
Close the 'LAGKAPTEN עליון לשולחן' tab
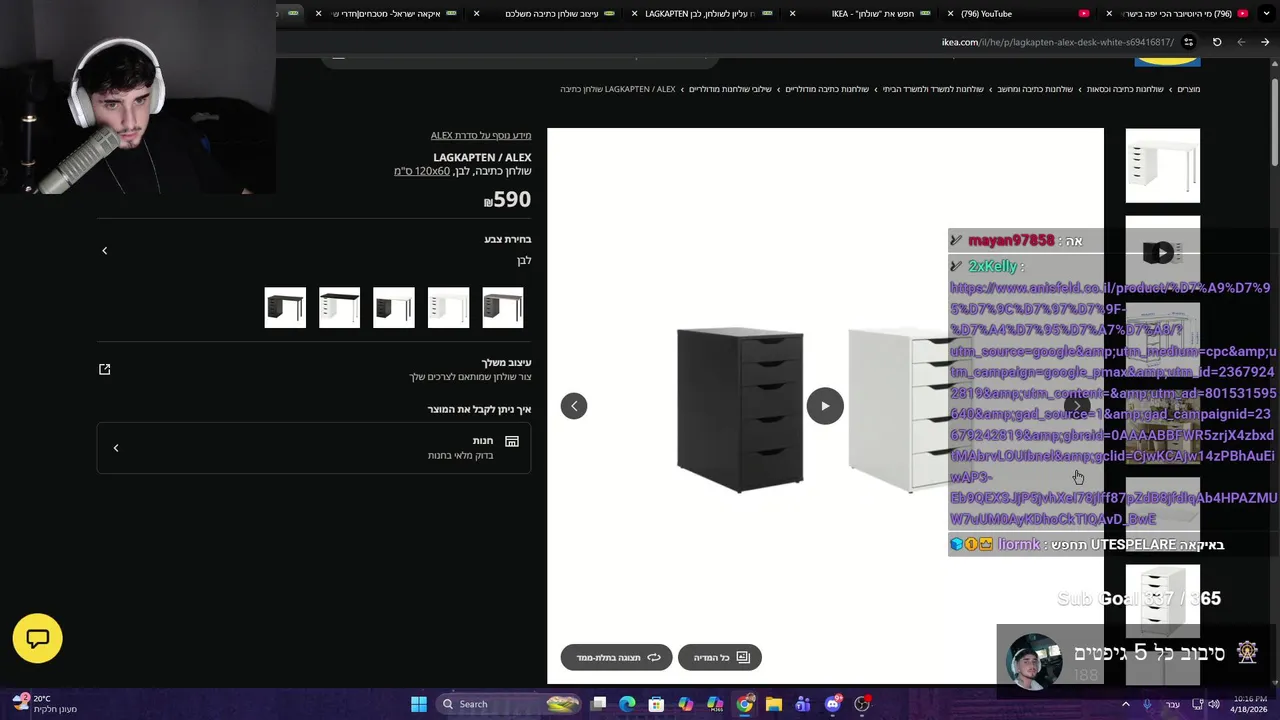point(634,14)
